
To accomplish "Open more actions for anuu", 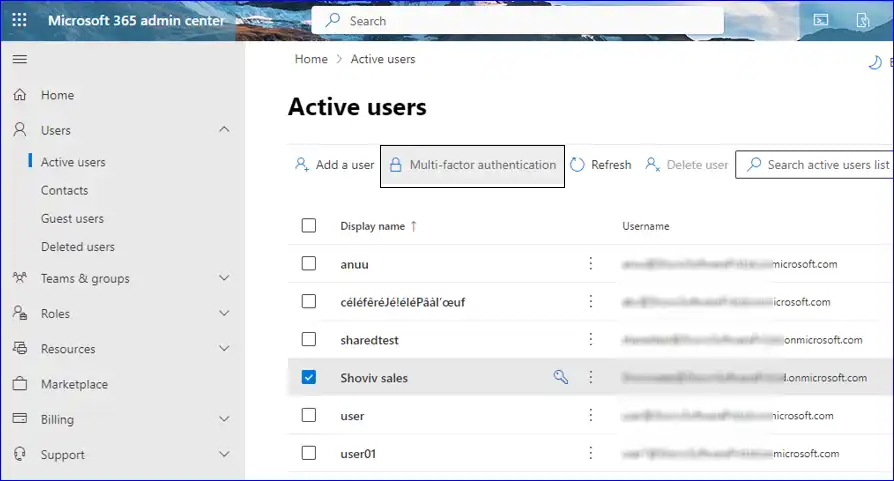I will click(591, 263).
